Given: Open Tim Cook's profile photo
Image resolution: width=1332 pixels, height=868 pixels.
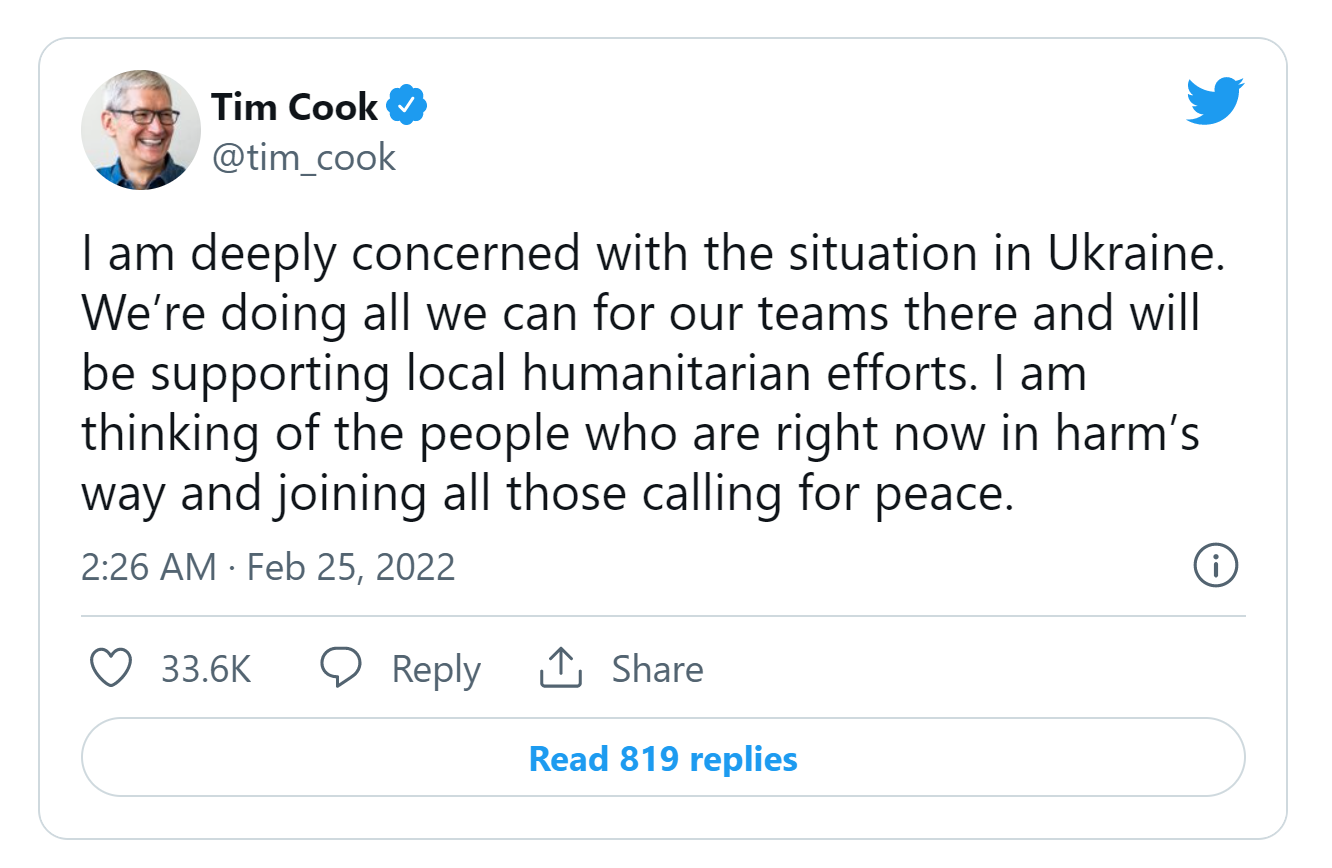Looking at the screenshot, I should [140, 130].
